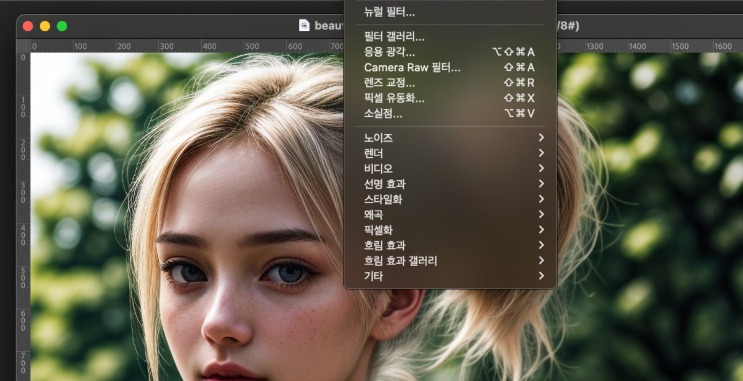Expand the 노이즈 submenu
This screenshot has height=381, width=743.
450,138
